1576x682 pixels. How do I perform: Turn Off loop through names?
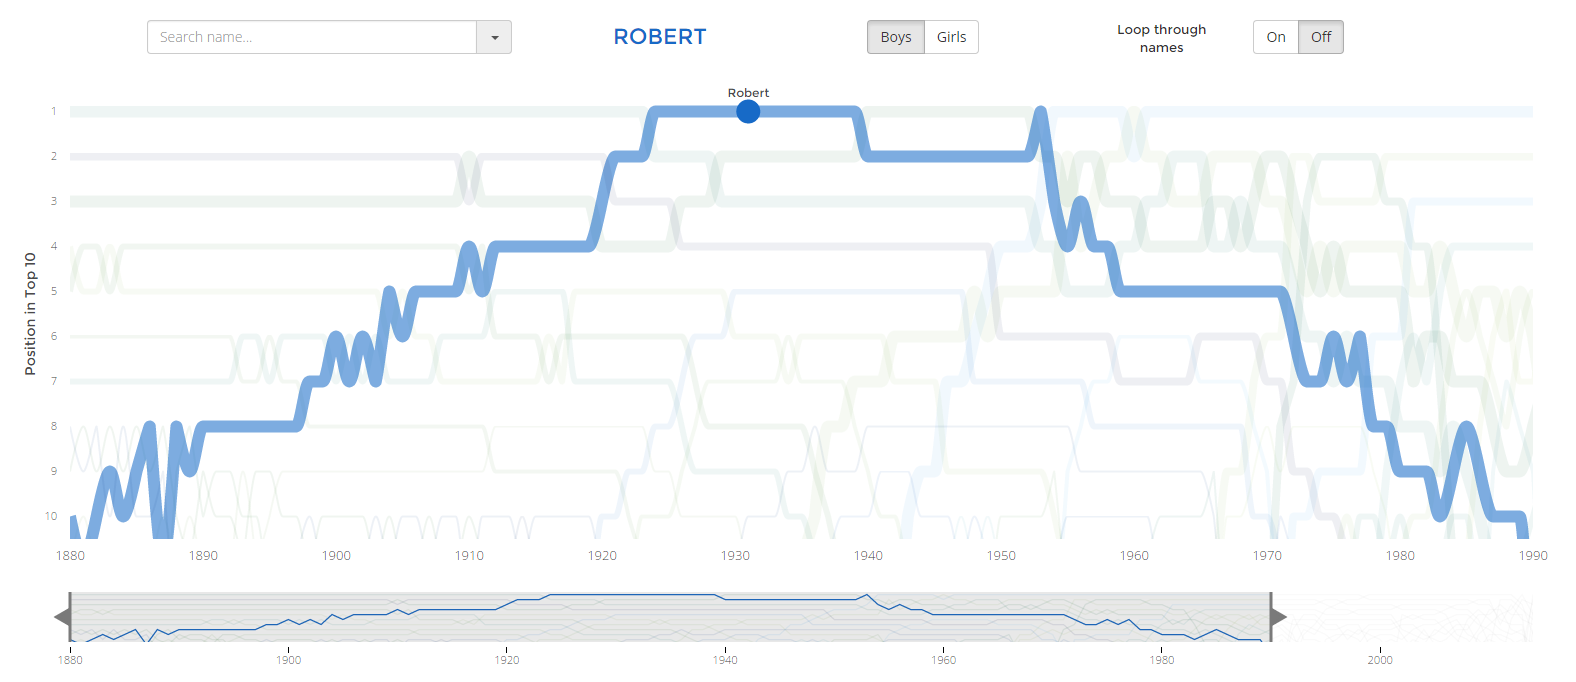pos(1320,38)
